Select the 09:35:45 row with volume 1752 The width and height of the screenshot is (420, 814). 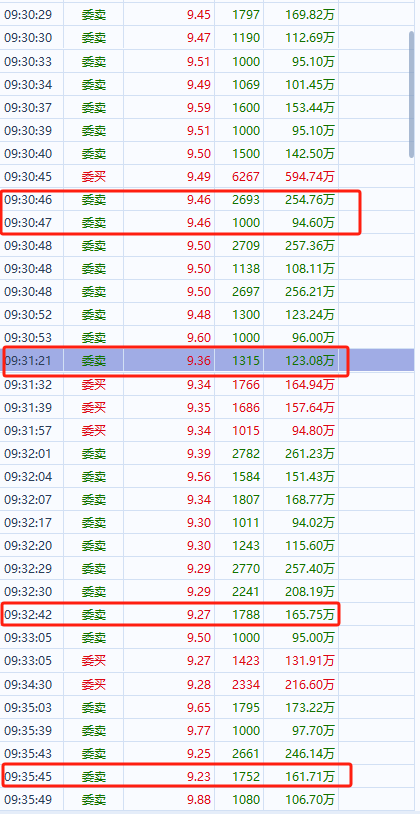(208, 777)
